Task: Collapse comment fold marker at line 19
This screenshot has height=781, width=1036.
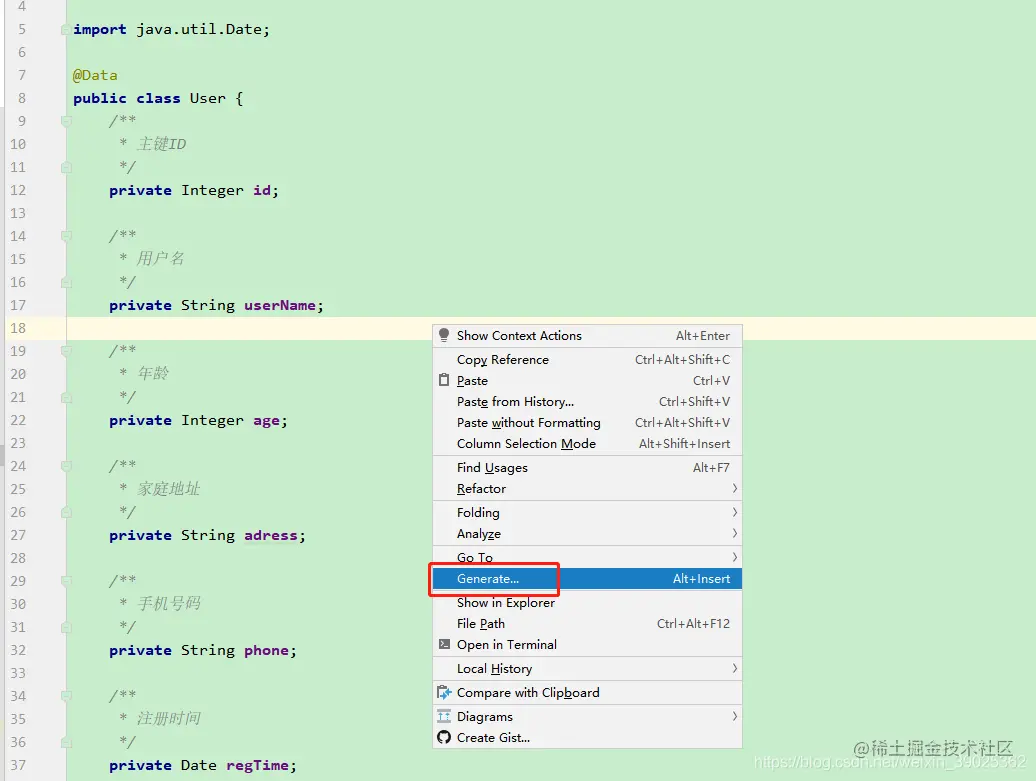Action: click(x=65, y=351)
